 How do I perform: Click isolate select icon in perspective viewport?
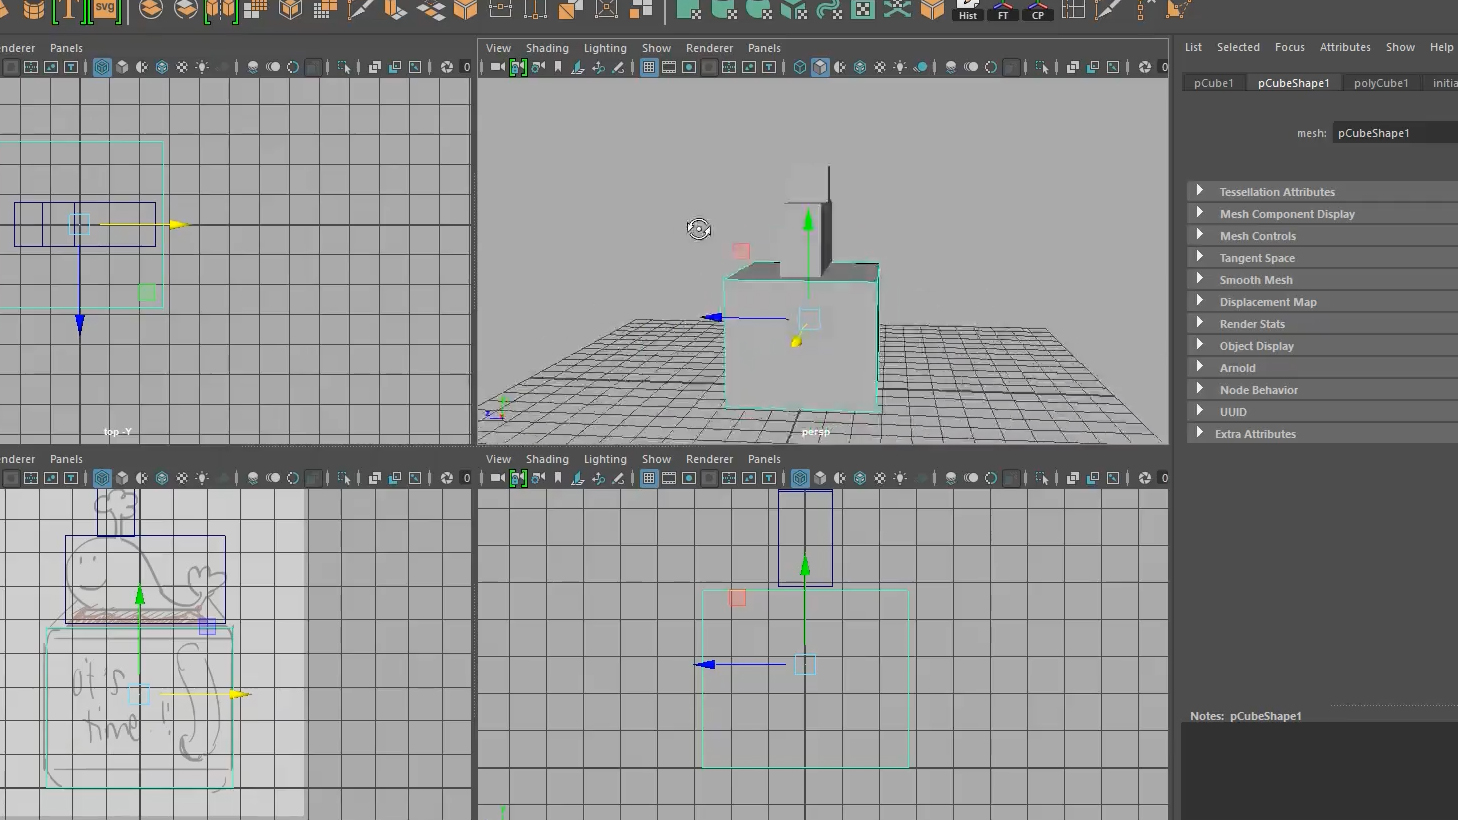click(x=1042, y=67)
